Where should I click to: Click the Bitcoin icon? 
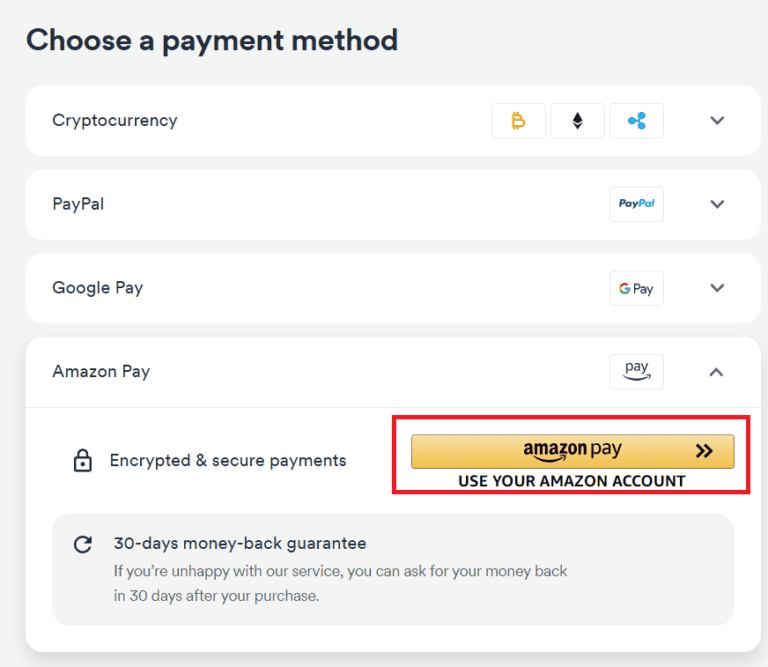(518, 121)
